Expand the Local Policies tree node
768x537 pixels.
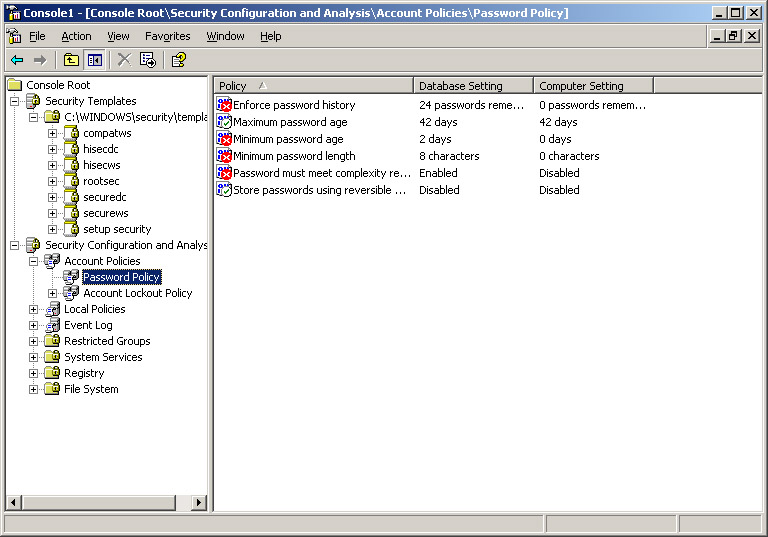(34, 309)
